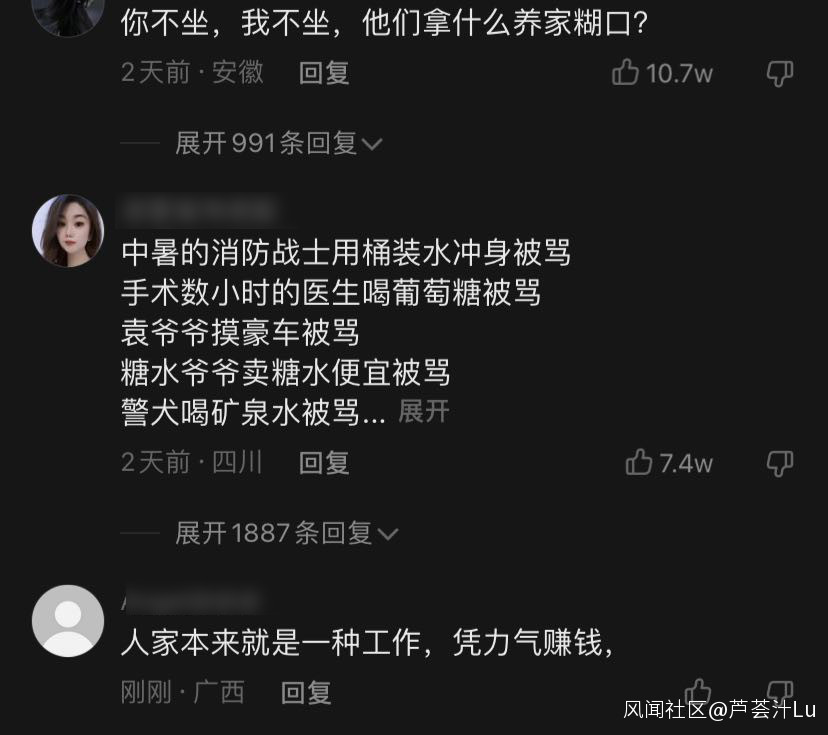Reply to the 安徽 comment
This screenshot has width=828, height=735.
click(x=324, y=73)
